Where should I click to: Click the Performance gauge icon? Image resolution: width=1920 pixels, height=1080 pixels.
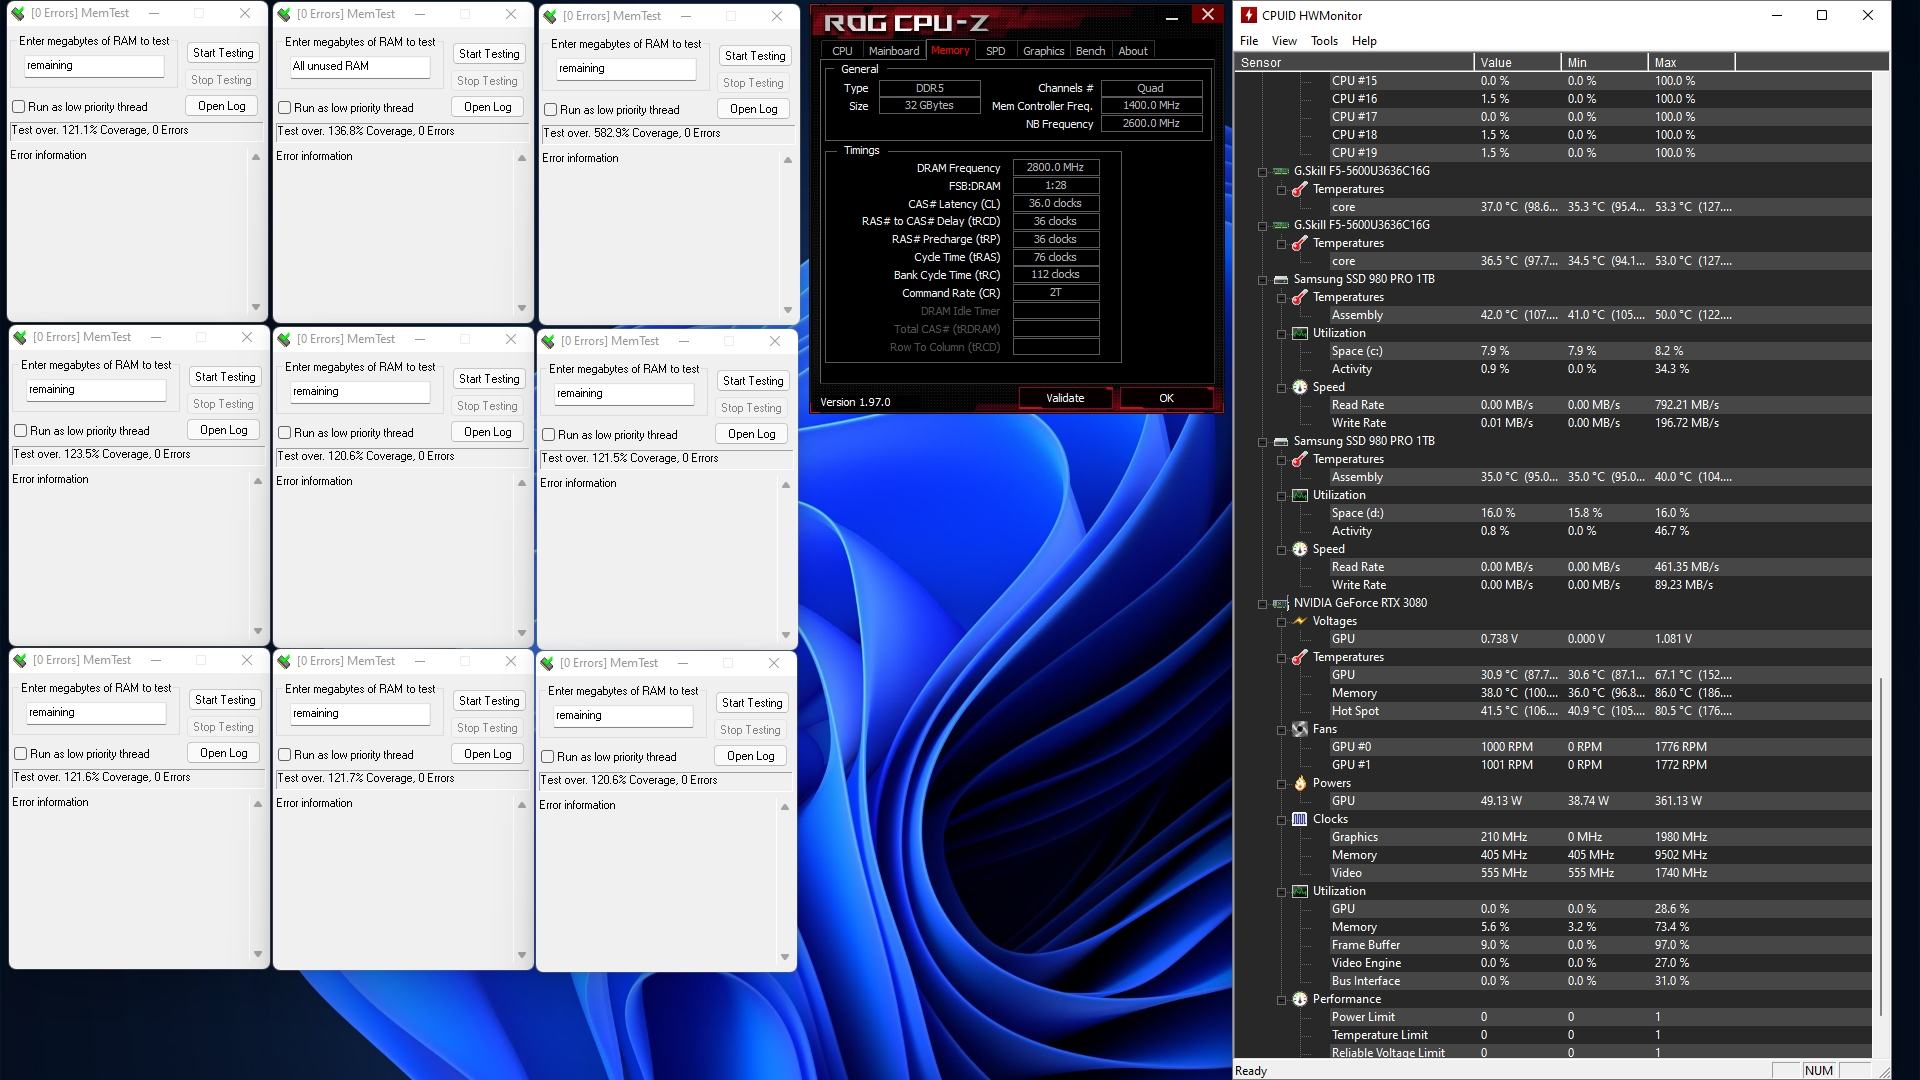point(1299,999)
